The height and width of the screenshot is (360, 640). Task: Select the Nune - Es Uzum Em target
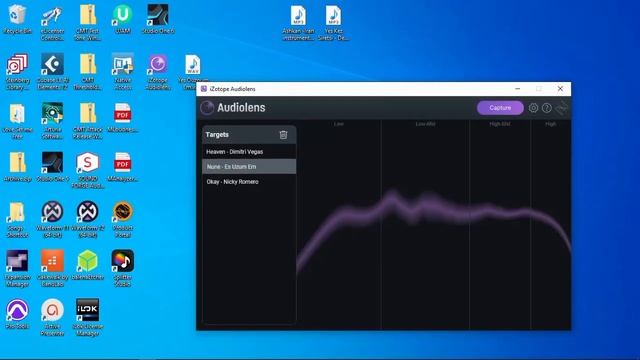(249, 167)
